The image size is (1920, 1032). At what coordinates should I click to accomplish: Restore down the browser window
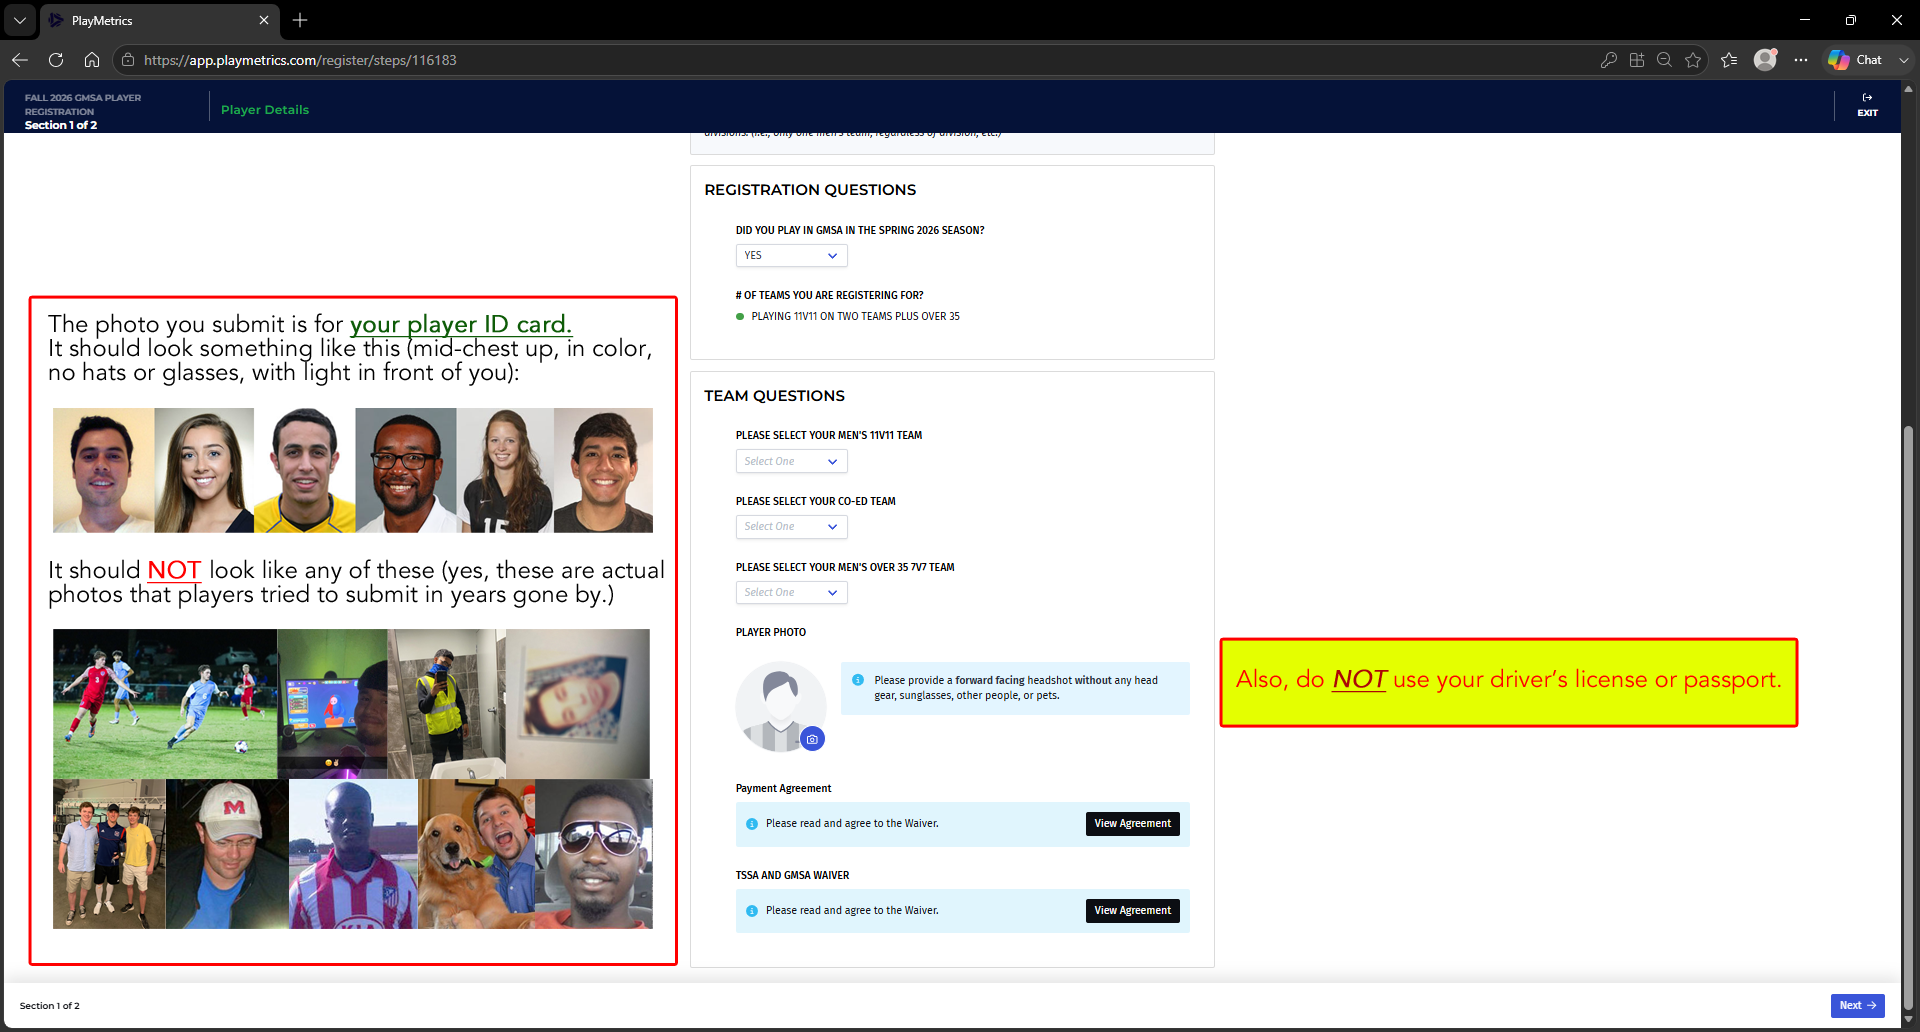click(x=1851, y=20)
